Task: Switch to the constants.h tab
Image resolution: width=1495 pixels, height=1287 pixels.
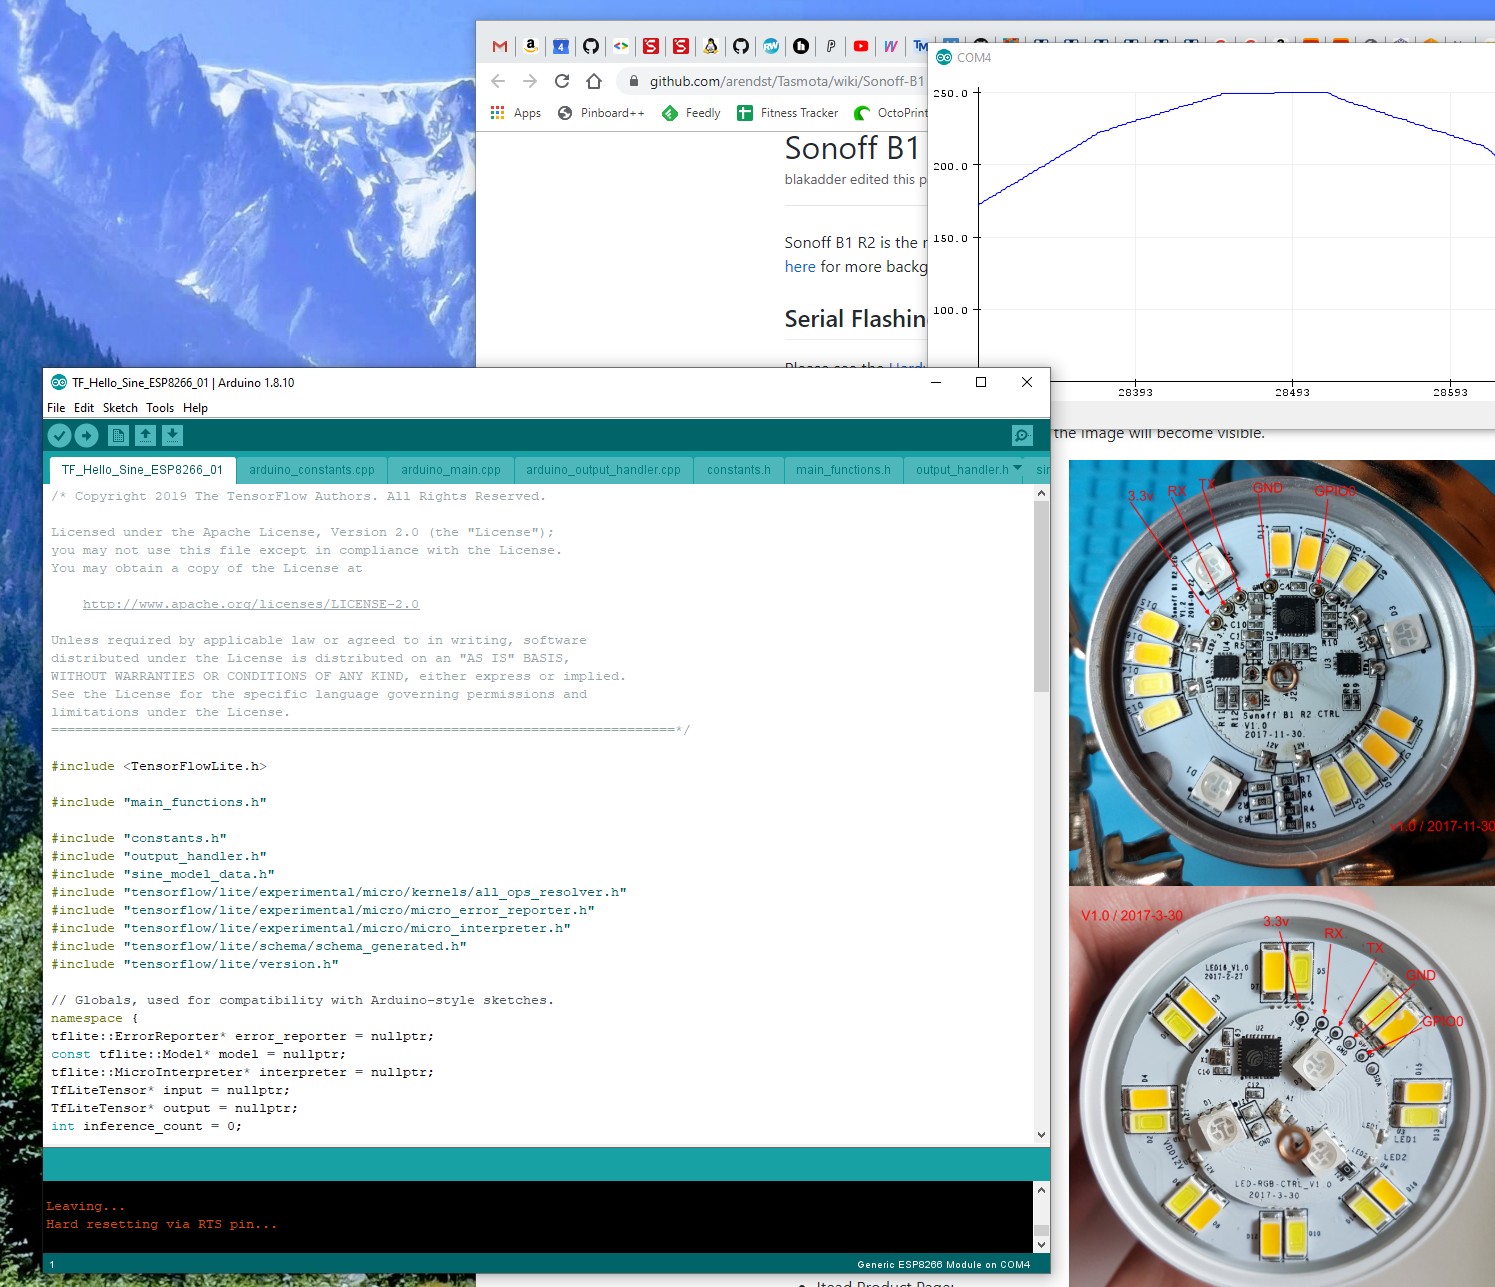Action: point(739,470)
